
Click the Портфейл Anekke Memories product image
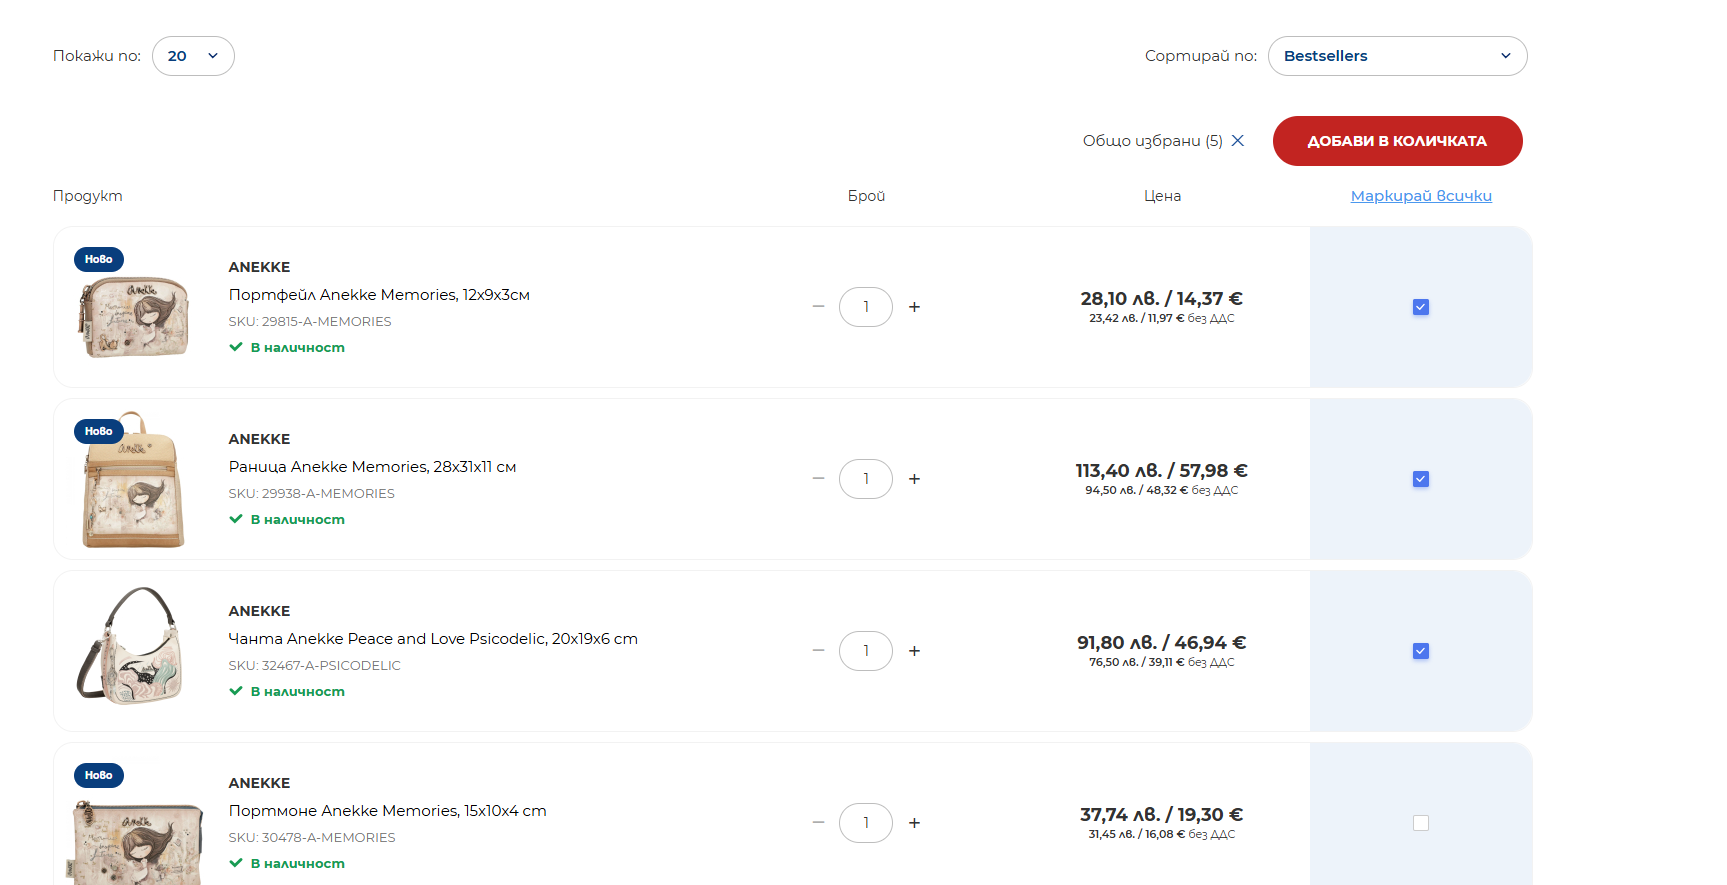(132, 316)
